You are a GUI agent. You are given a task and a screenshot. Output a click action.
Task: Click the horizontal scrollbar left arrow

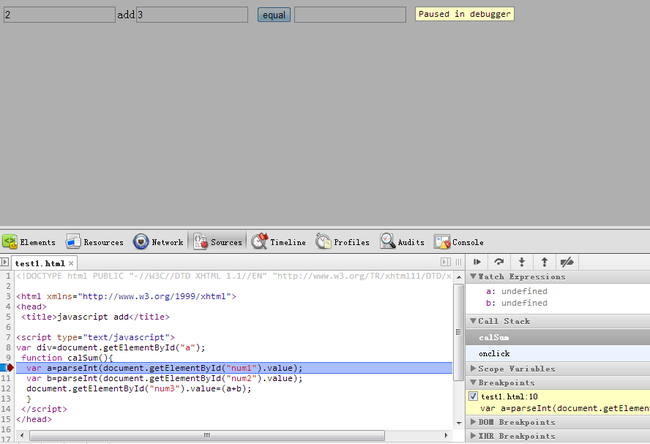22,435
